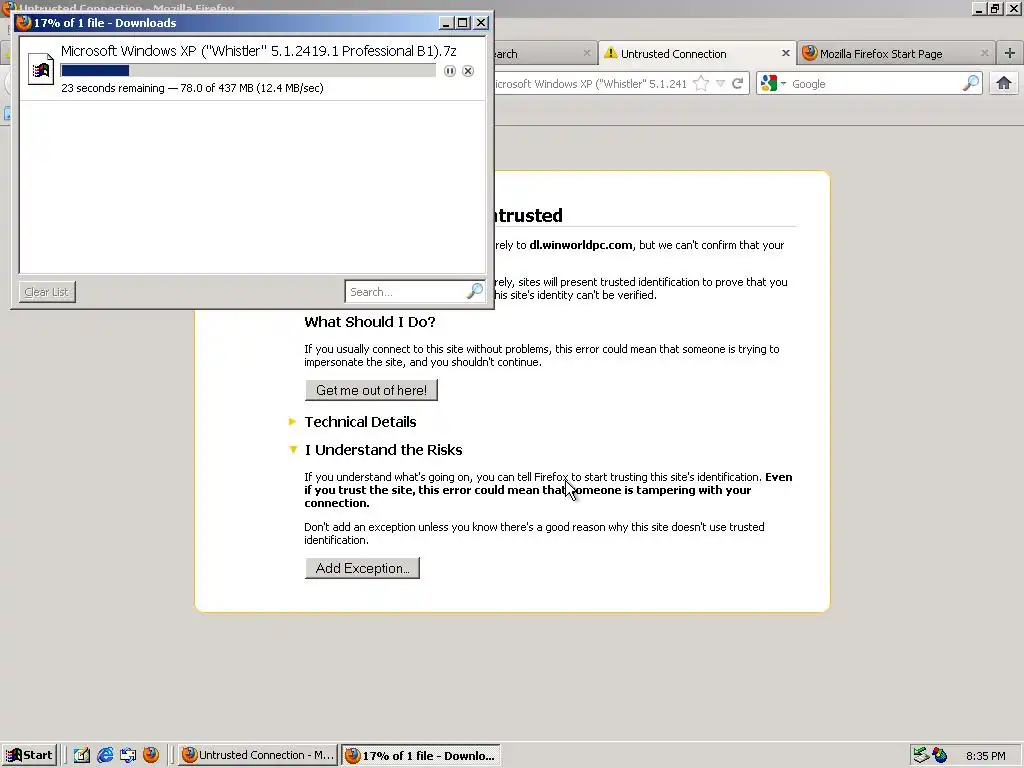Click the 8:35 PM clock
This screenshot has height=768, width=1024.
pyautogui.click(x=985, y=756)
